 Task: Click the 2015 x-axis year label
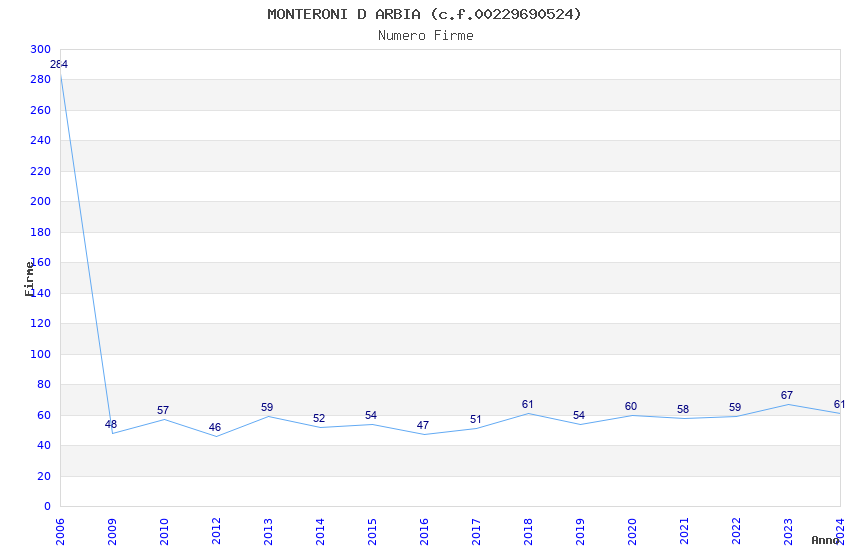[x=372, y=532]
